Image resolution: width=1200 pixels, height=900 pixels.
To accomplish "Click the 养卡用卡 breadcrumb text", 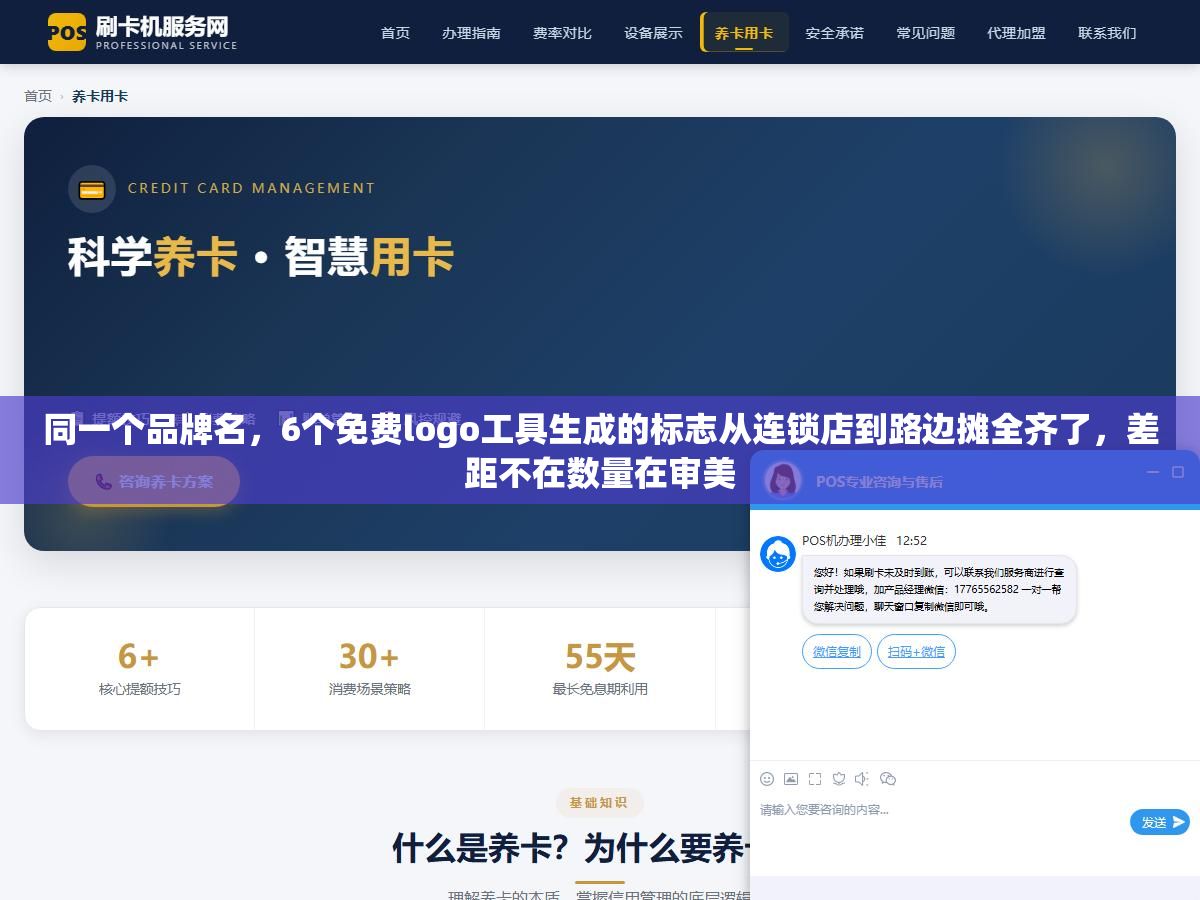I will [100, 96].
